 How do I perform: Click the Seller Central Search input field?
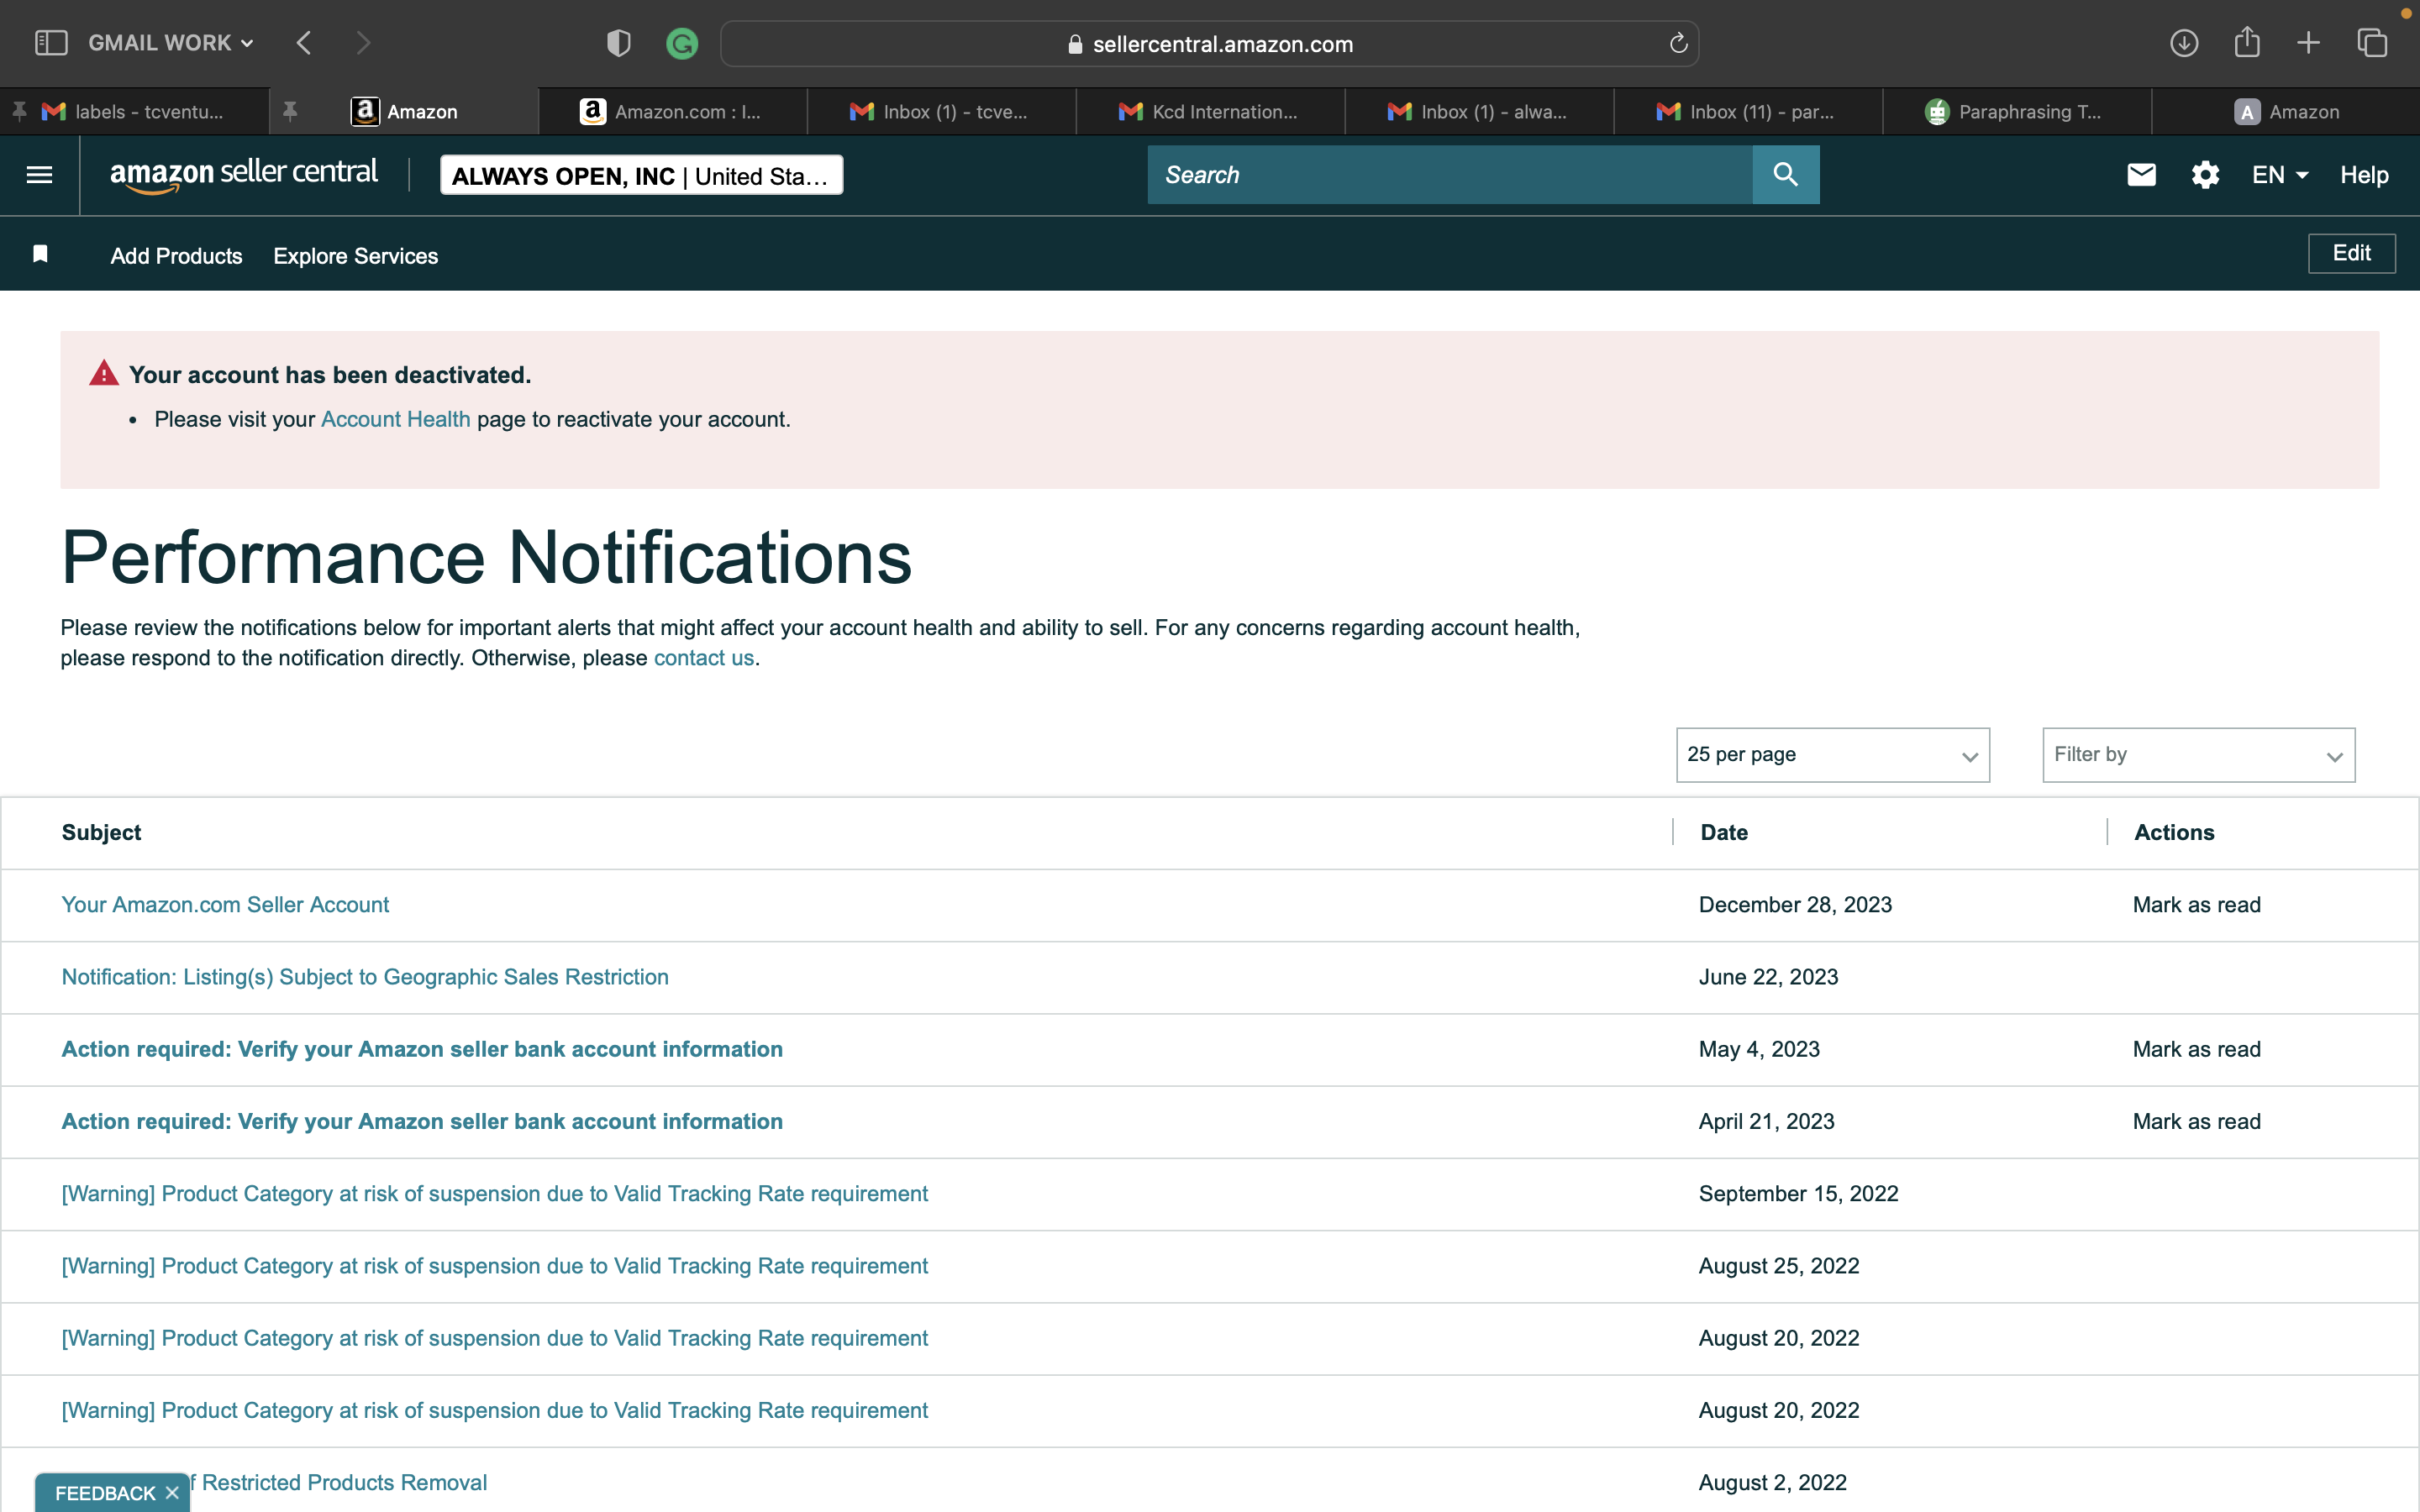coord(1450,175)
